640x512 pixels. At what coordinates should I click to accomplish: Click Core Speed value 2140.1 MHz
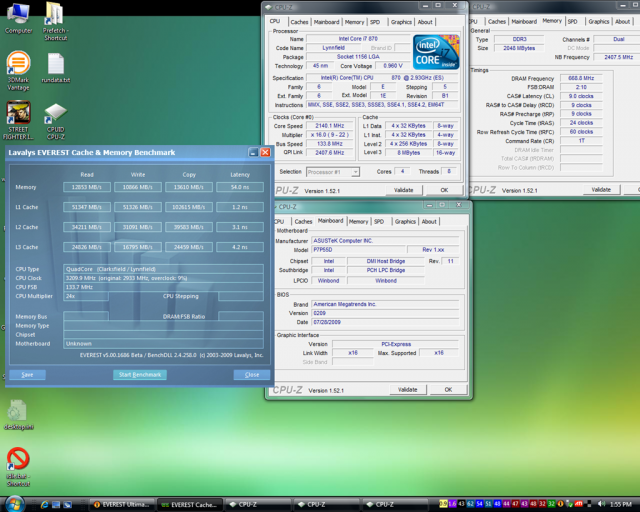(330, 126)
